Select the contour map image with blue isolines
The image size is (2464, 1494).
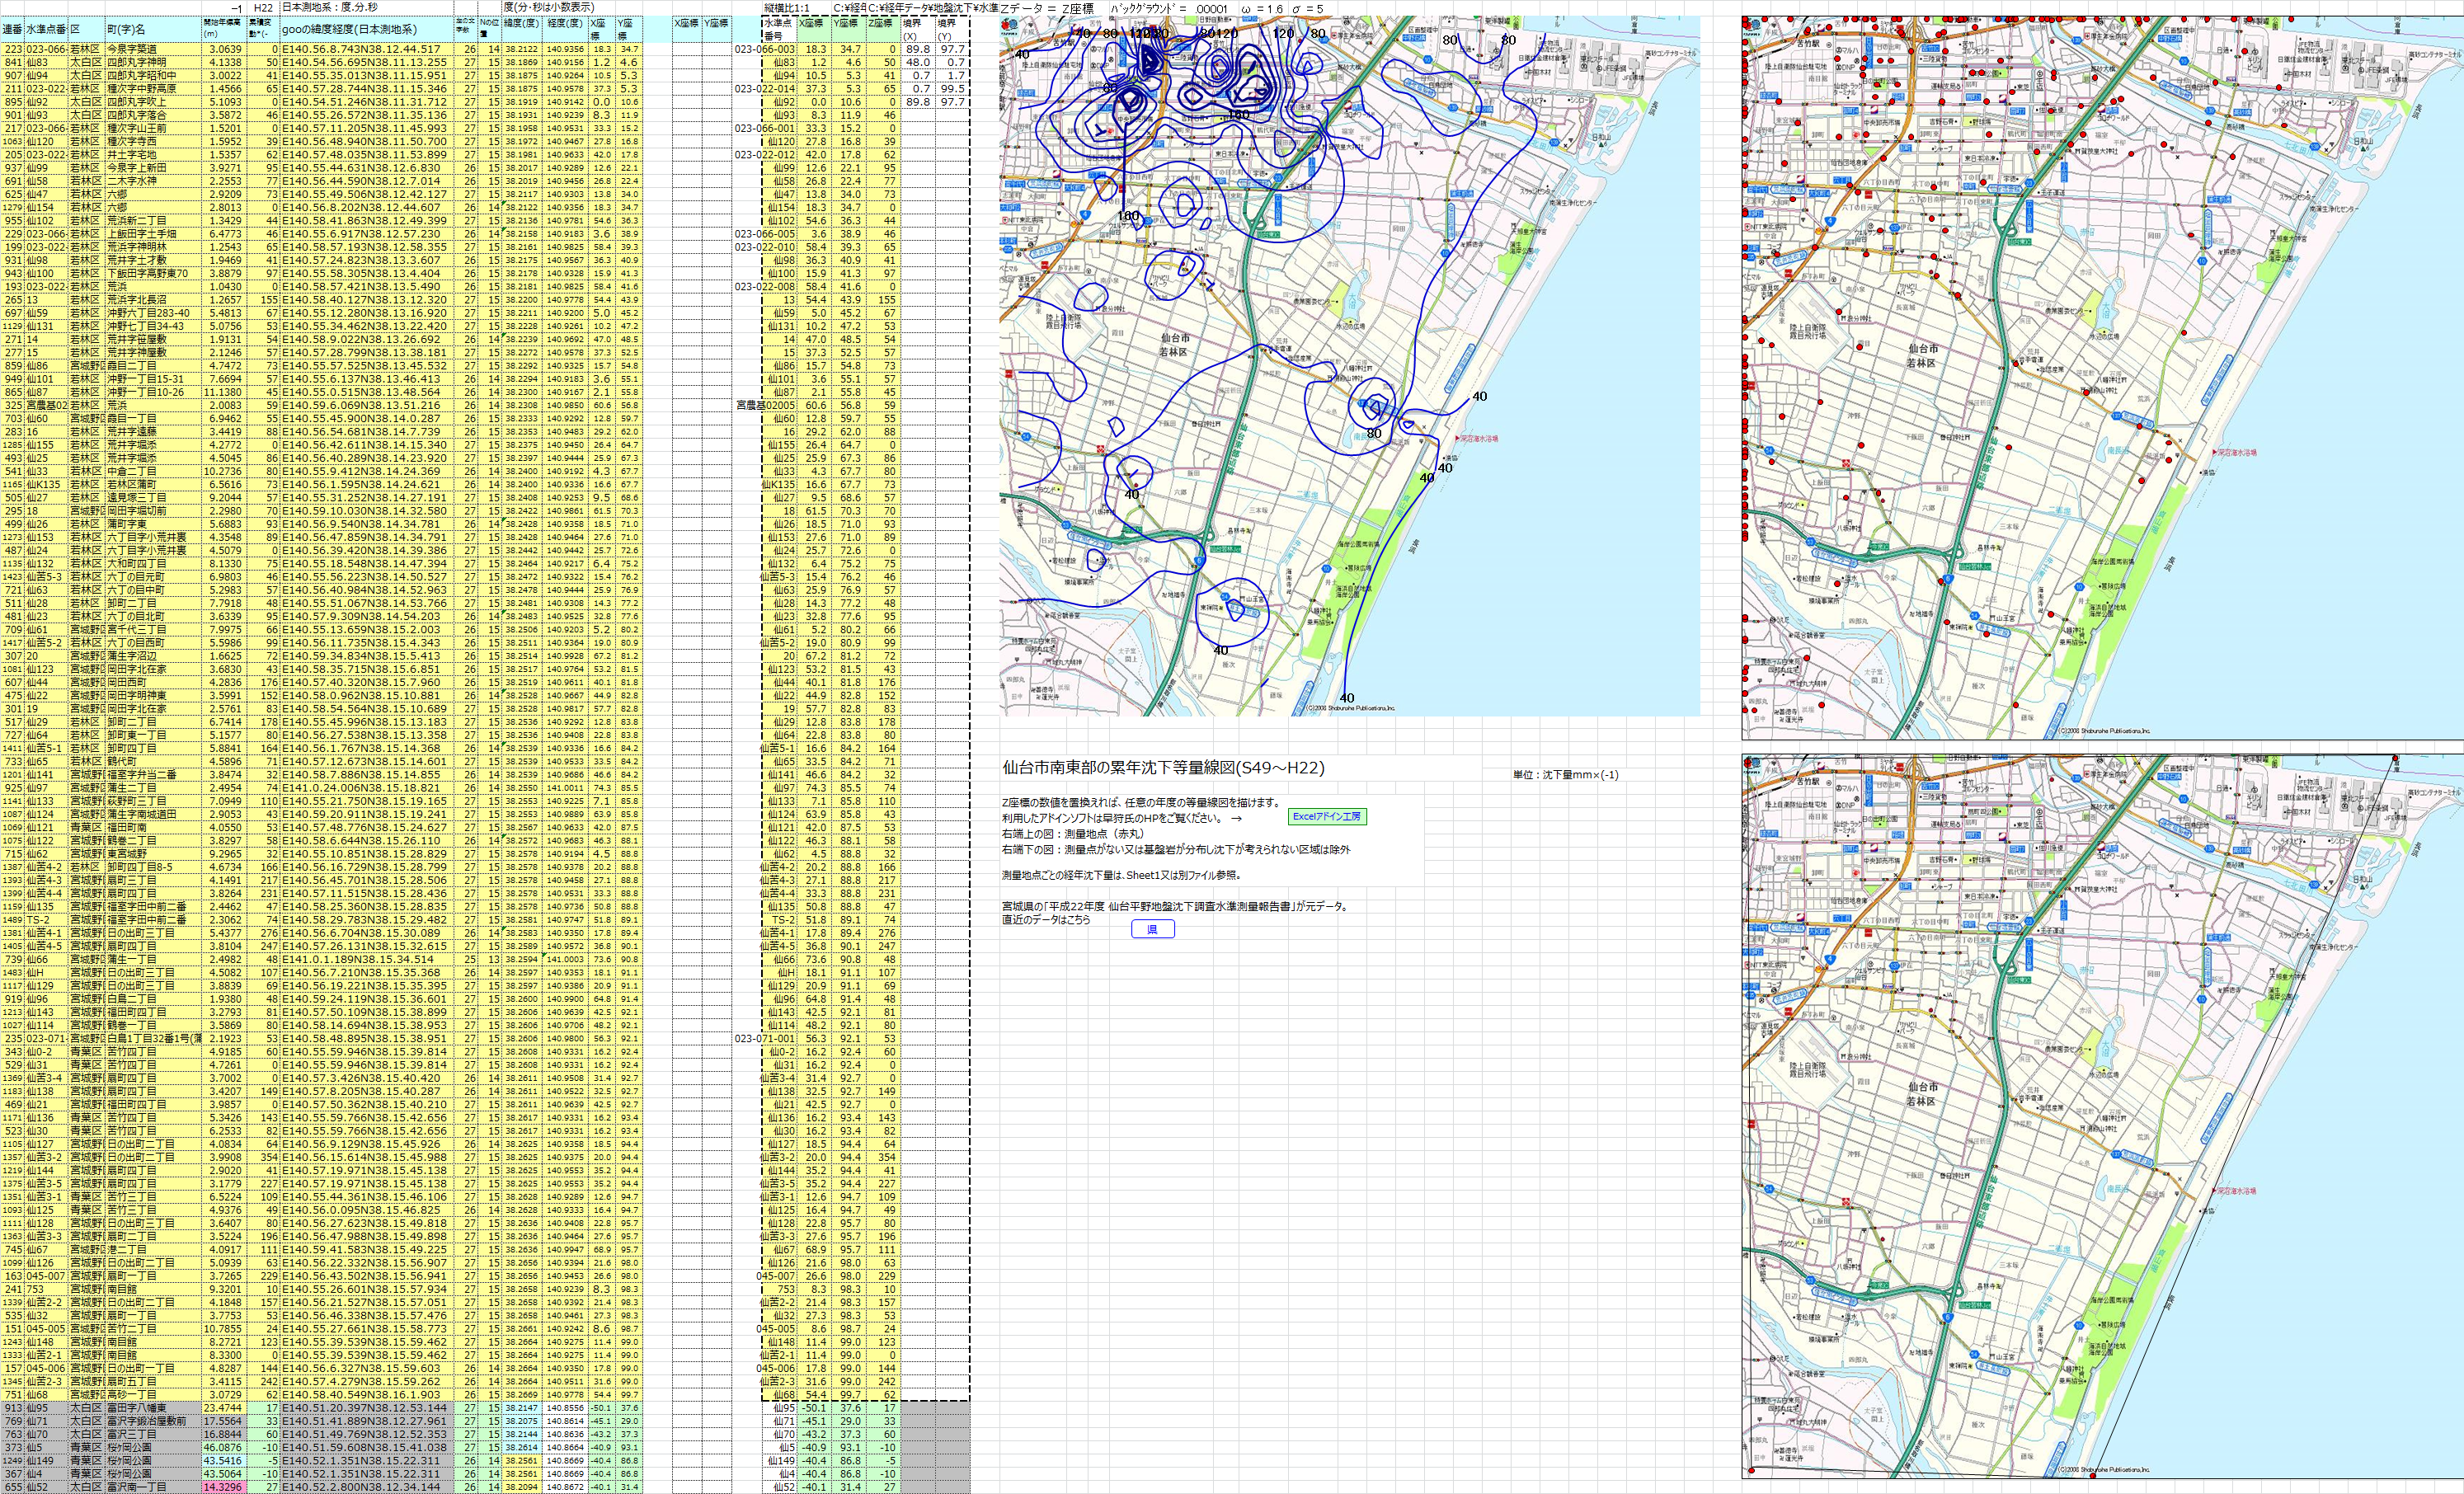pos(1349,365)
